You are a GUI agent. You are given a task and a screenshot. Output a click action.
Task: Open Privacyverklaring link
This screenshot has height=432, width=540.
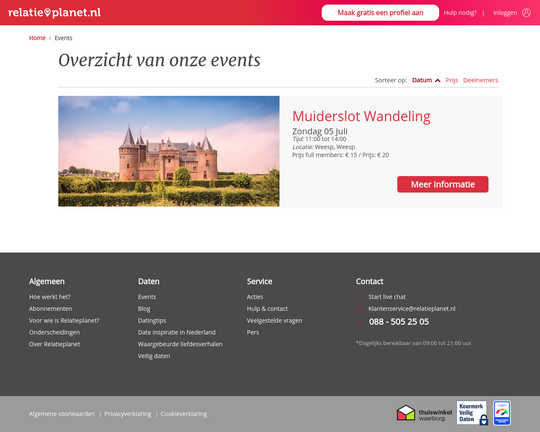point(128,414)
